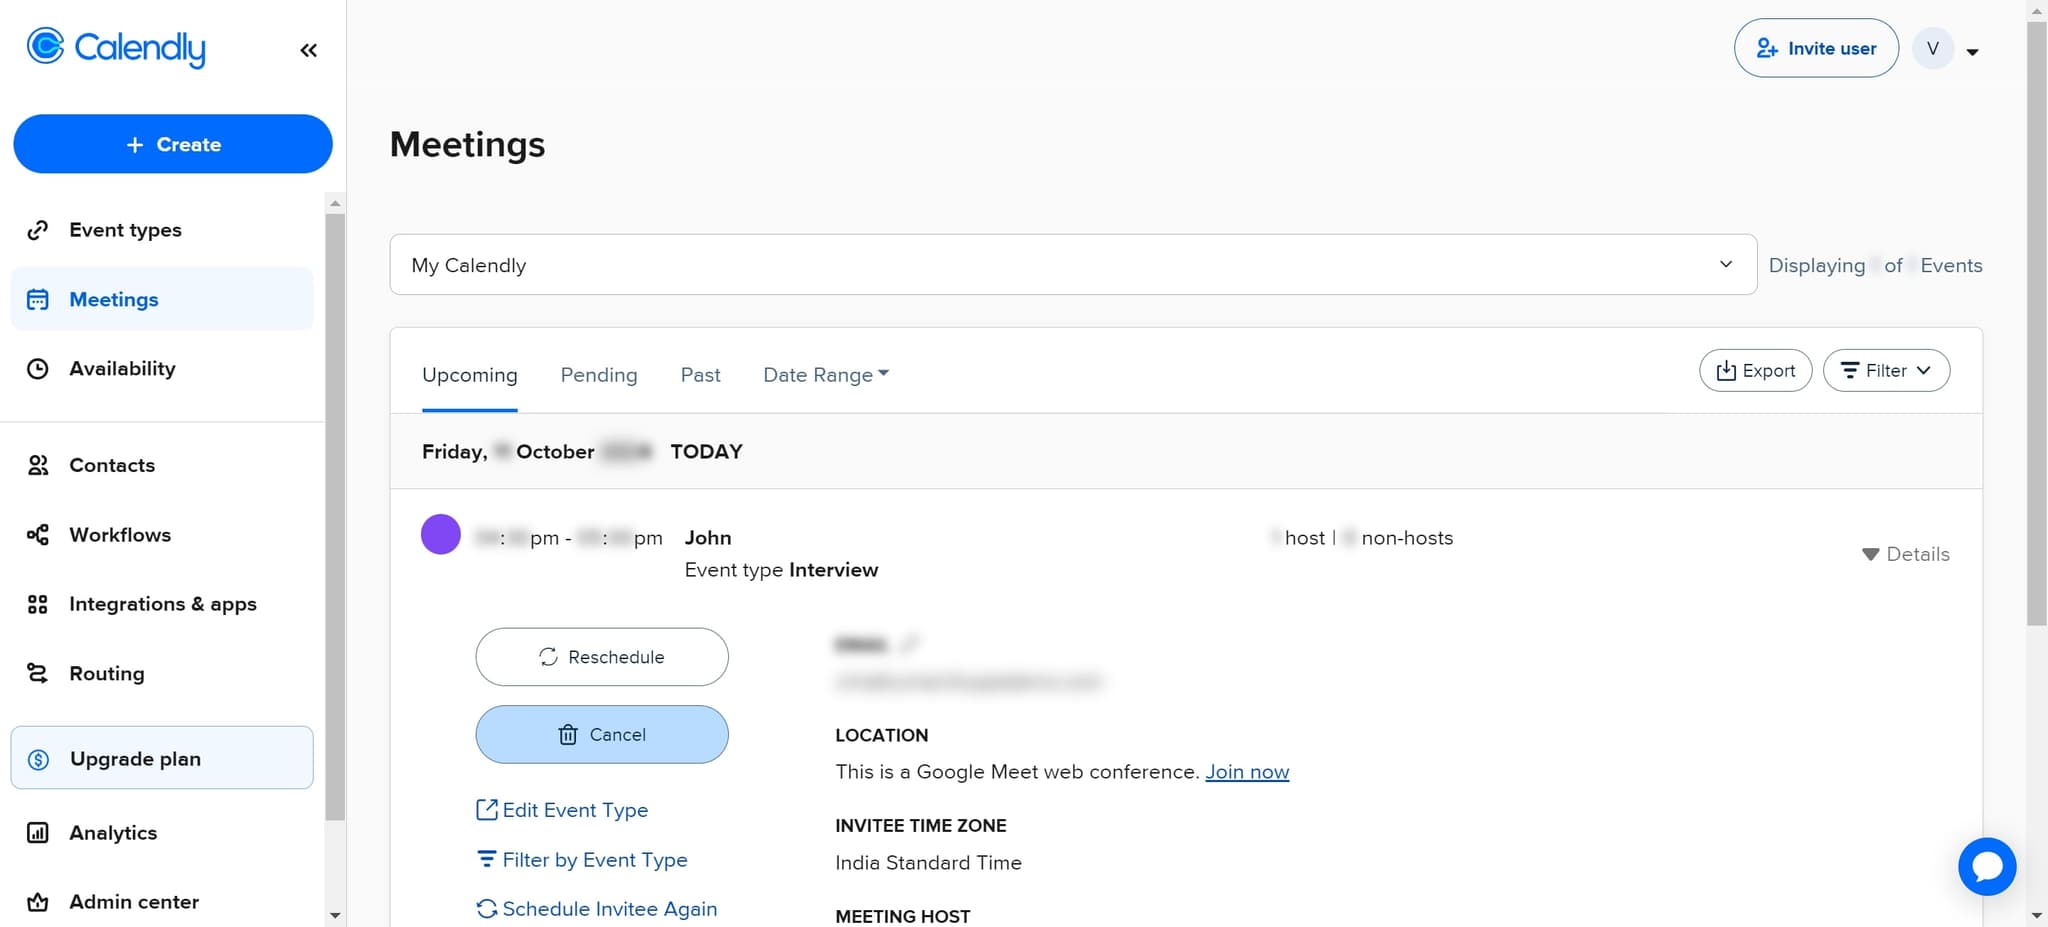Image resolution: width=2048 pixels, height=927 pixels.
Task: Go to Availability page
Action: pyautogui.click(x=122, y=369)
